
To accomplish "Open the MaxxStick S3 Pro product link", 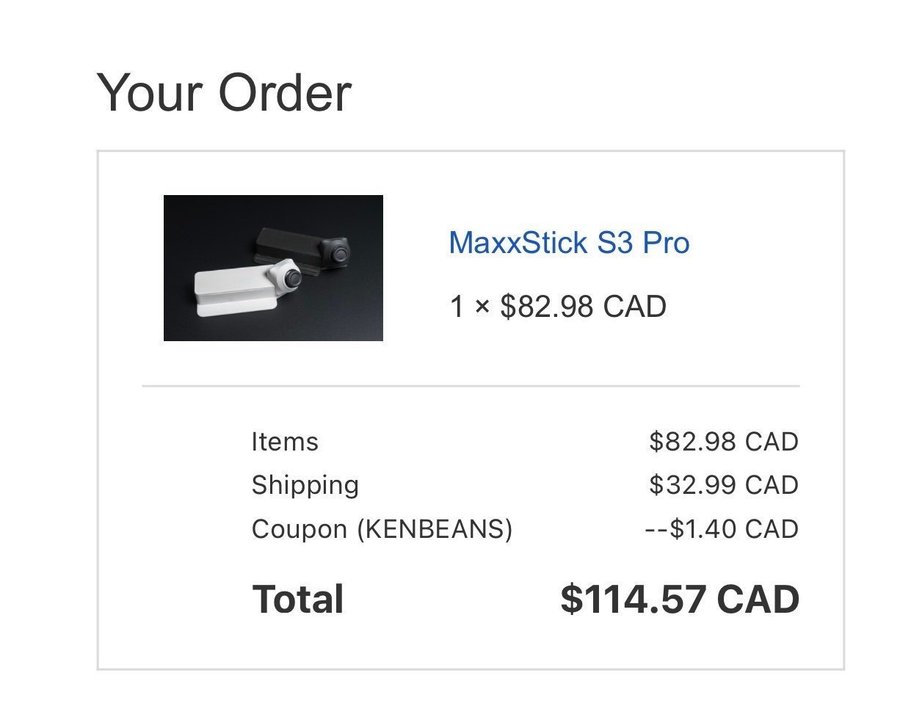I will (569, 243).
